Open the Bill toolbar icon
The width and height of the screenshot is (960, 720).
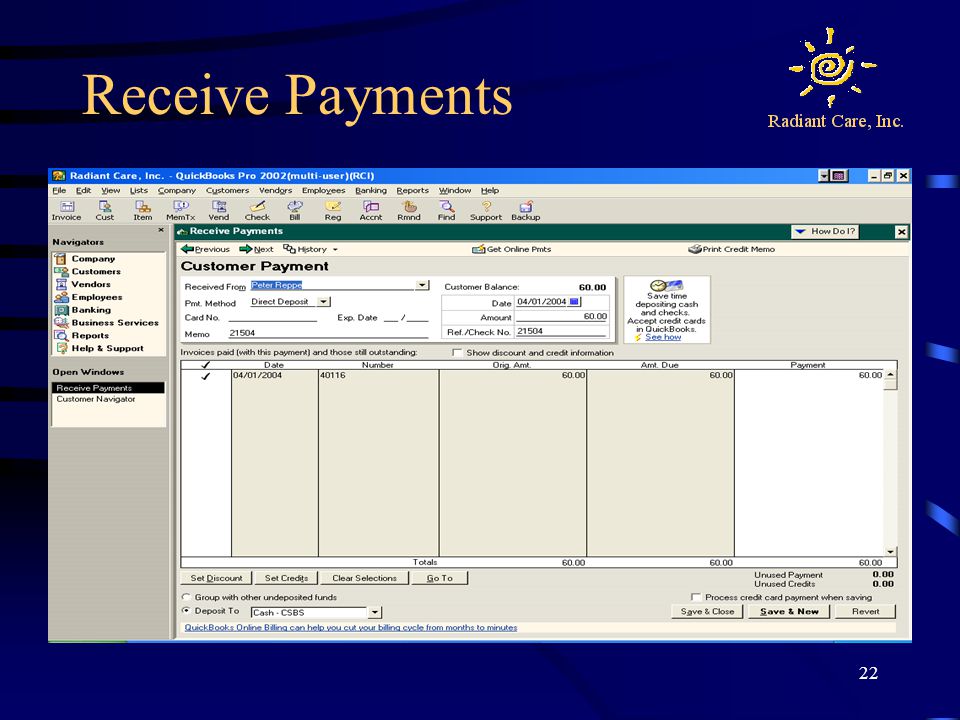click(x=294, y=211)
